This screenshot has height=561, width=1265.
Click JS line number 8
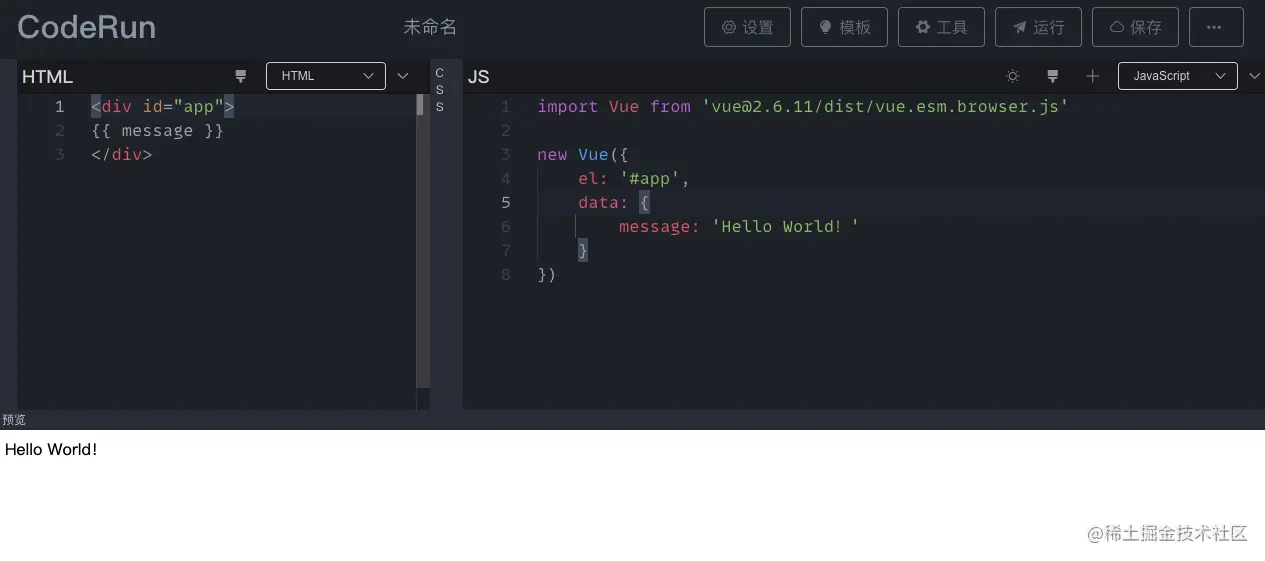(506, 274)
